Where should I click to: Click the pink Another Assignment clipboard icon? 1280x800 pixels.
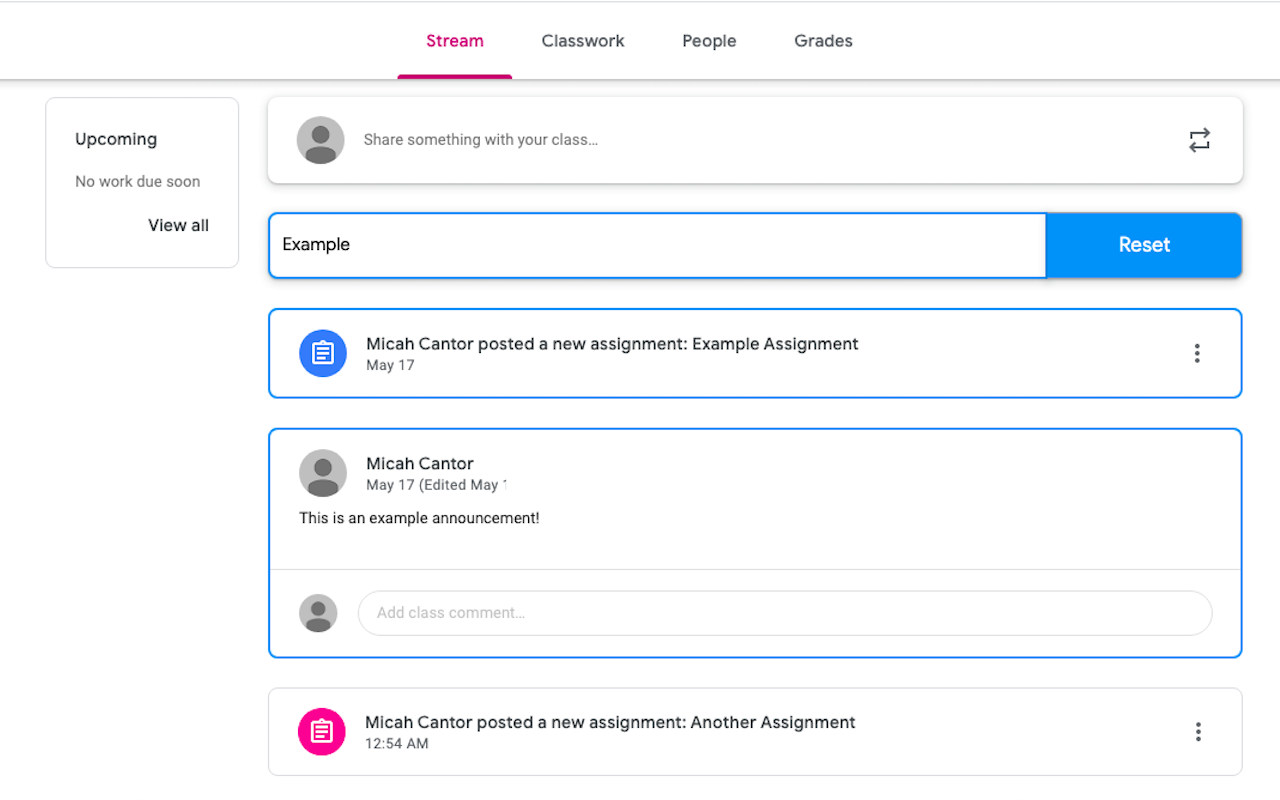pyautogui.click(x=322, y=732)
